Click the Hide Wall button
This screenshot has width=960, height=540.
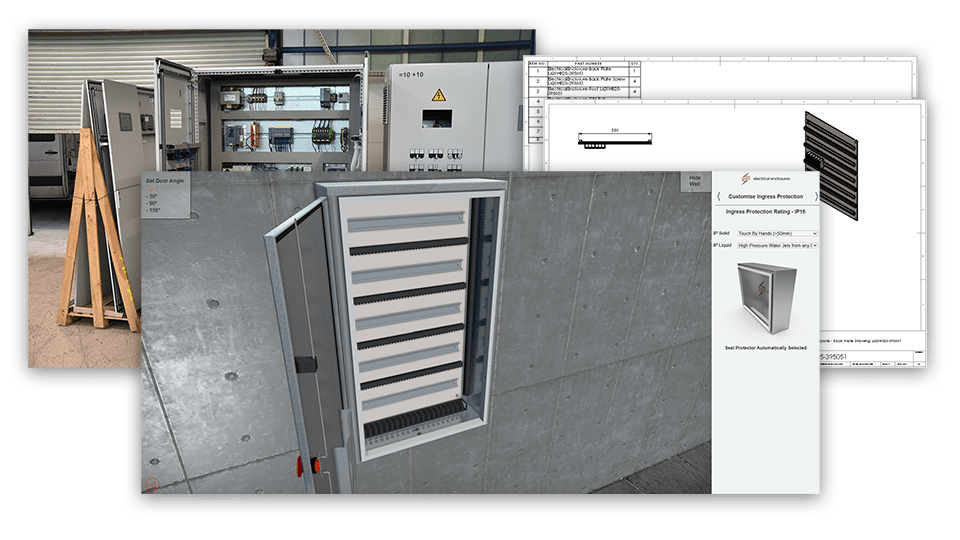point(695,182)
